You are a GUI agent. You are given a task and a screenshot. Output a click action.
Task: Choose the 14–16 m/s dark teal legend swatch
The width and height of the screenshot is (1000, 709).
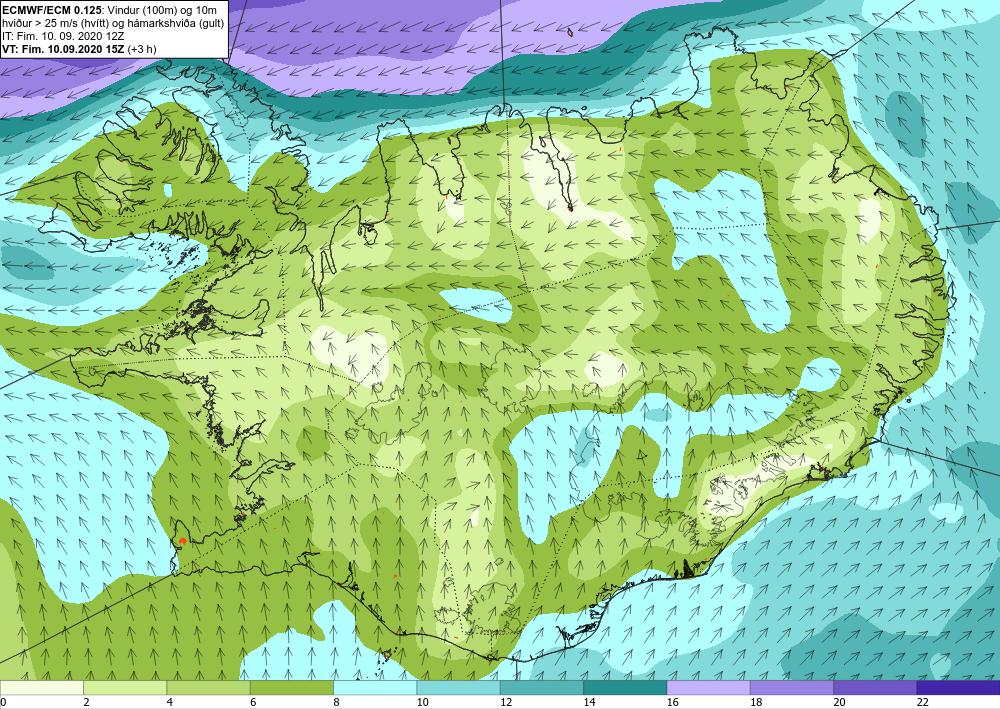pyautogui.click(x=625, y=687)
